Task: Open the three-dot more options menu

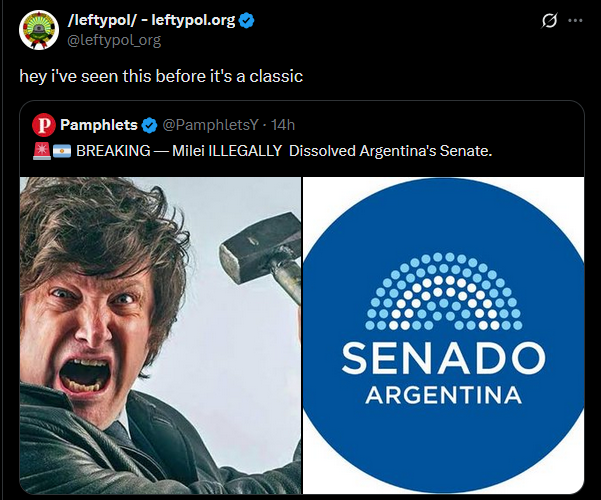Action: click(575, 21)
